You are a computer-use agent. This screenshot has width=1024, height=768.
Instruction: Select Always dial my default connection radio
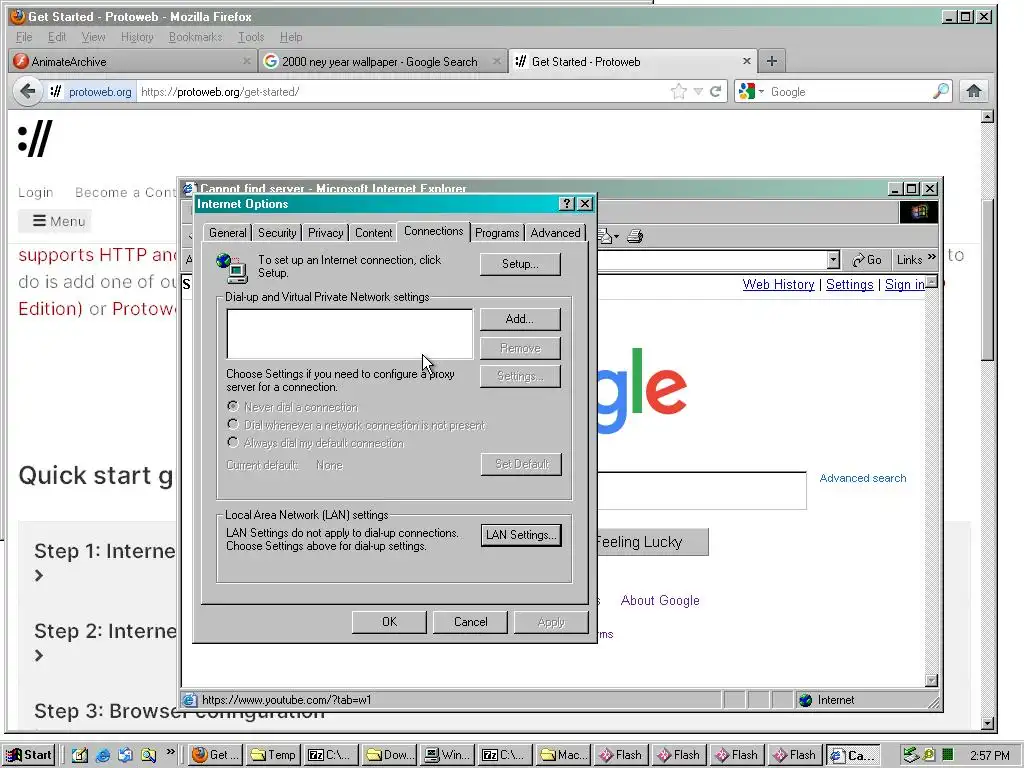[x=233, y=442]
